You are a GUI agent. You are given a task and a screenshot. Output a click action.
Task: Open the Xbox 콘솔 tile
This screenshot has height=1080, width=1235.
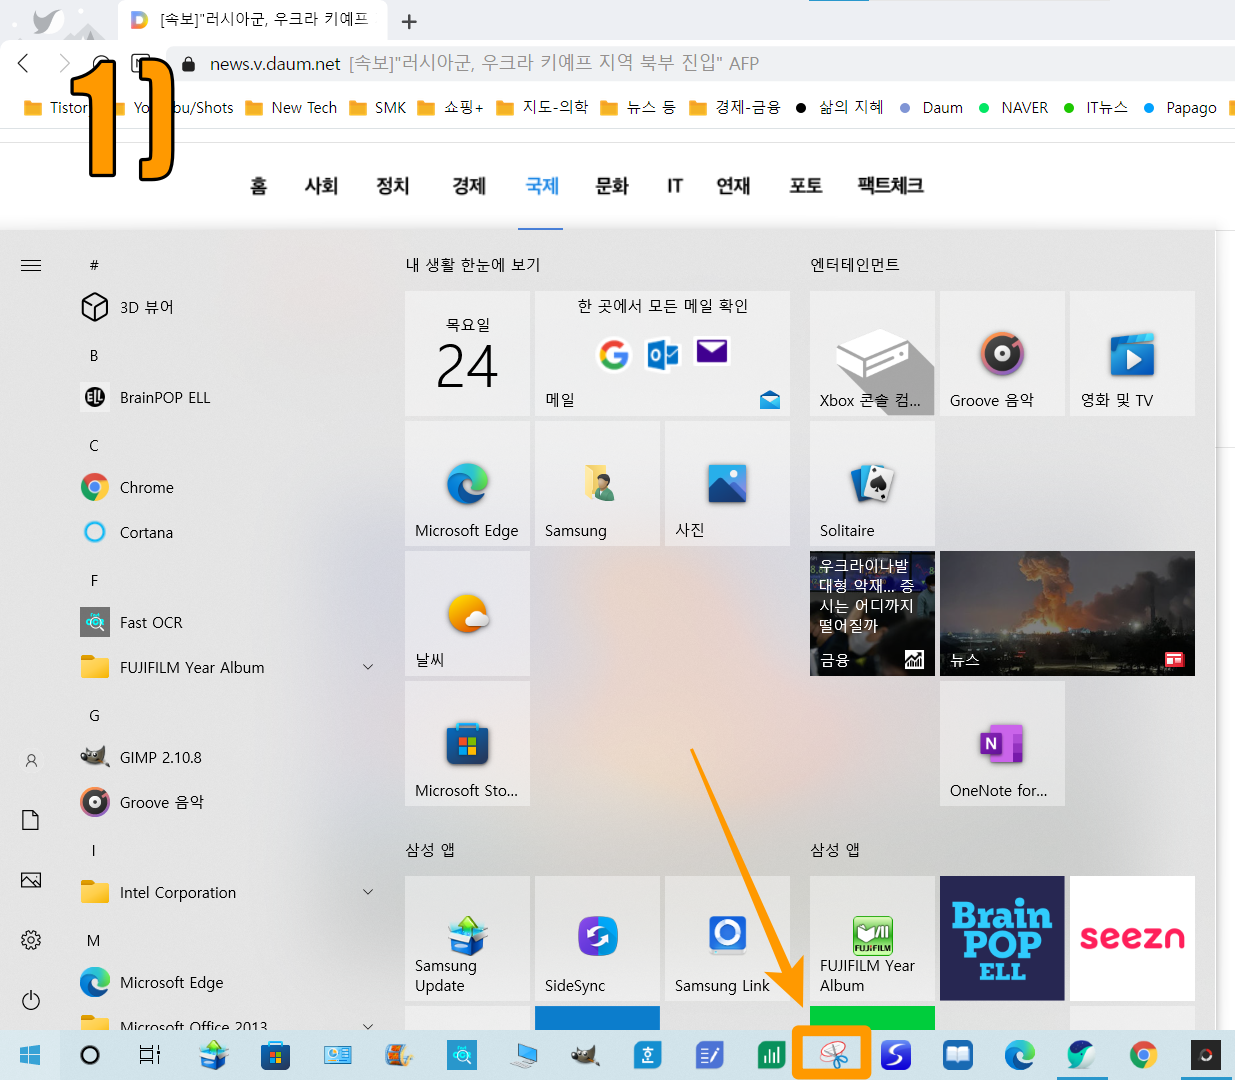(x=872, y=354)
